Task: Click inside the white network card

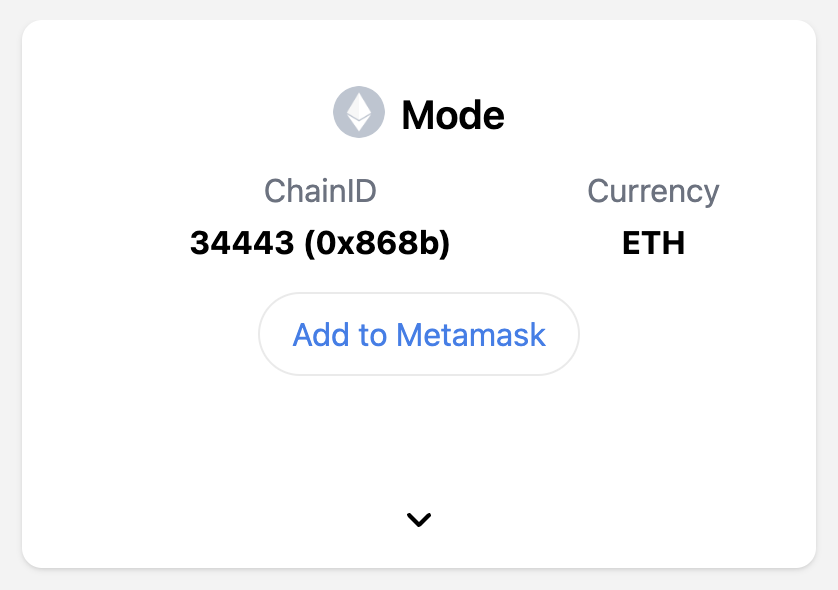Action: coord(418,440)
